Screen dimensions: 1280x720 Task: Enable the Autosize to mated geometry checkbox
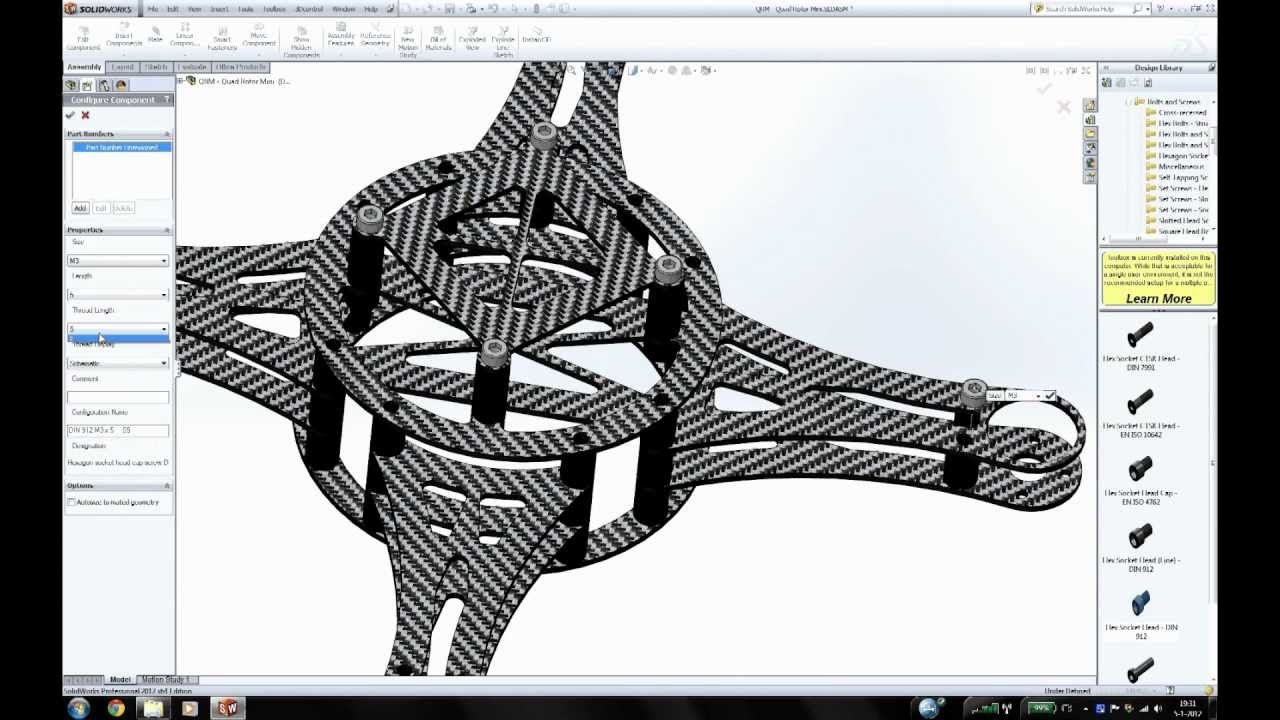pos(72,502)
